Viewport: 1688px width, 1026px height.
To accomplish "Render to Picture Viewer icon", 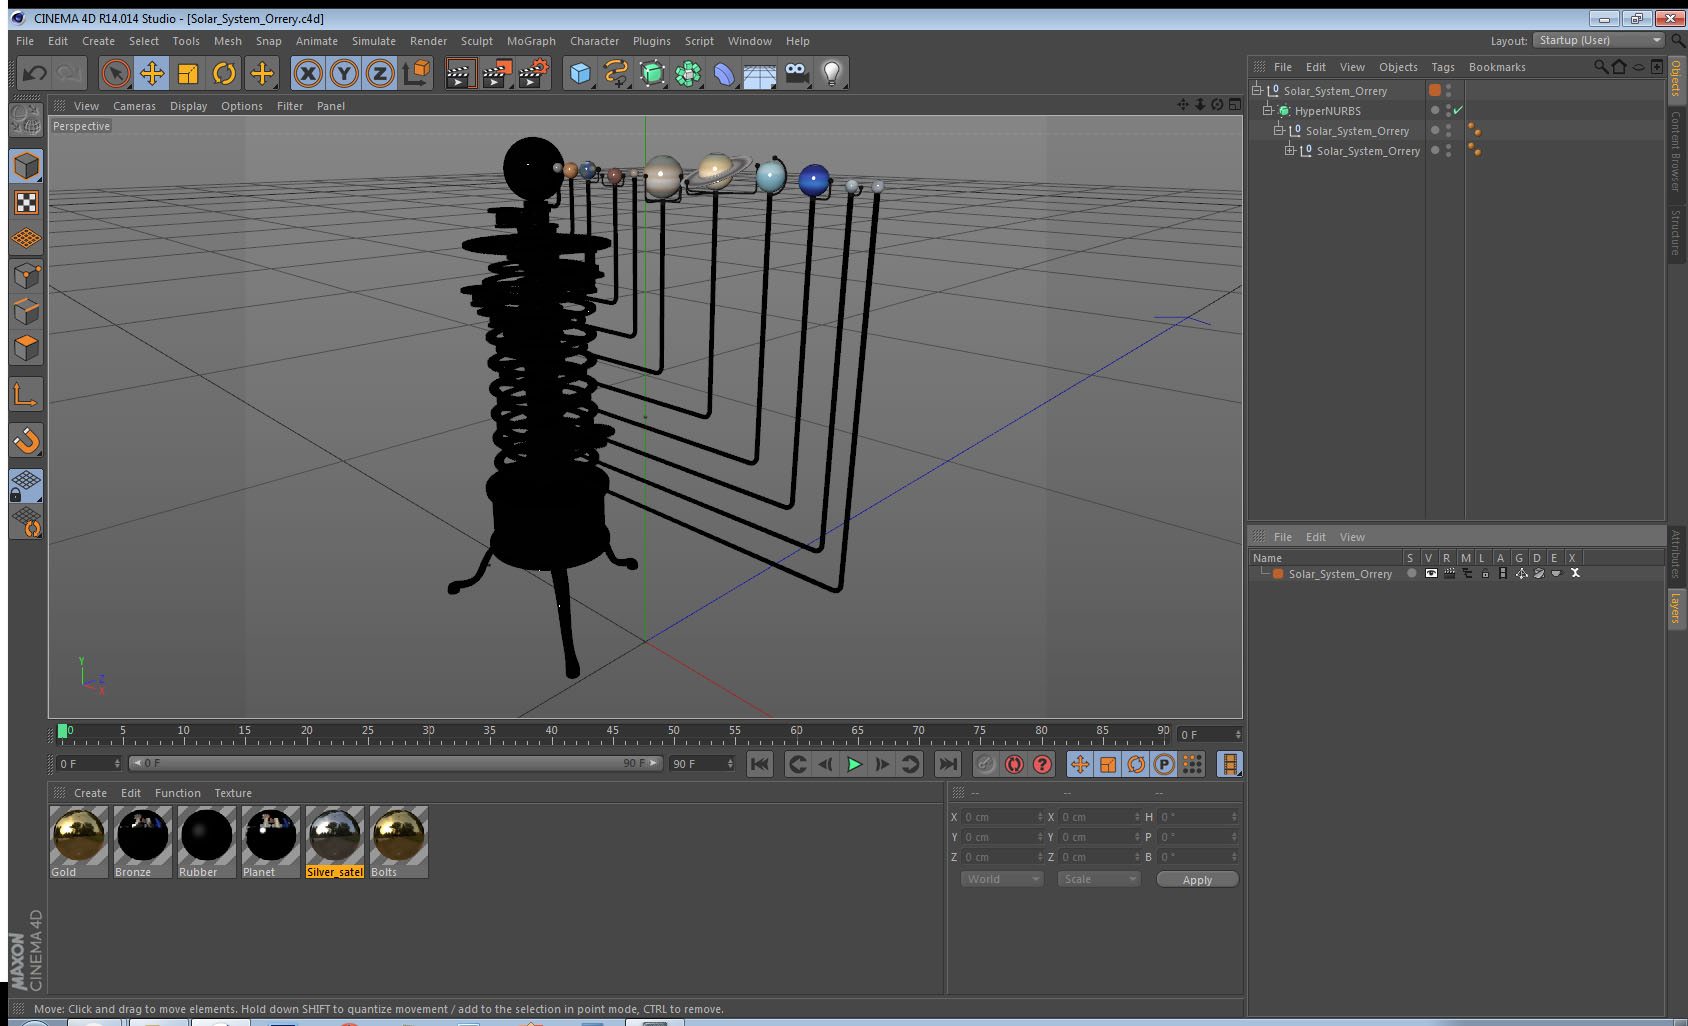I will coord(497,73).
